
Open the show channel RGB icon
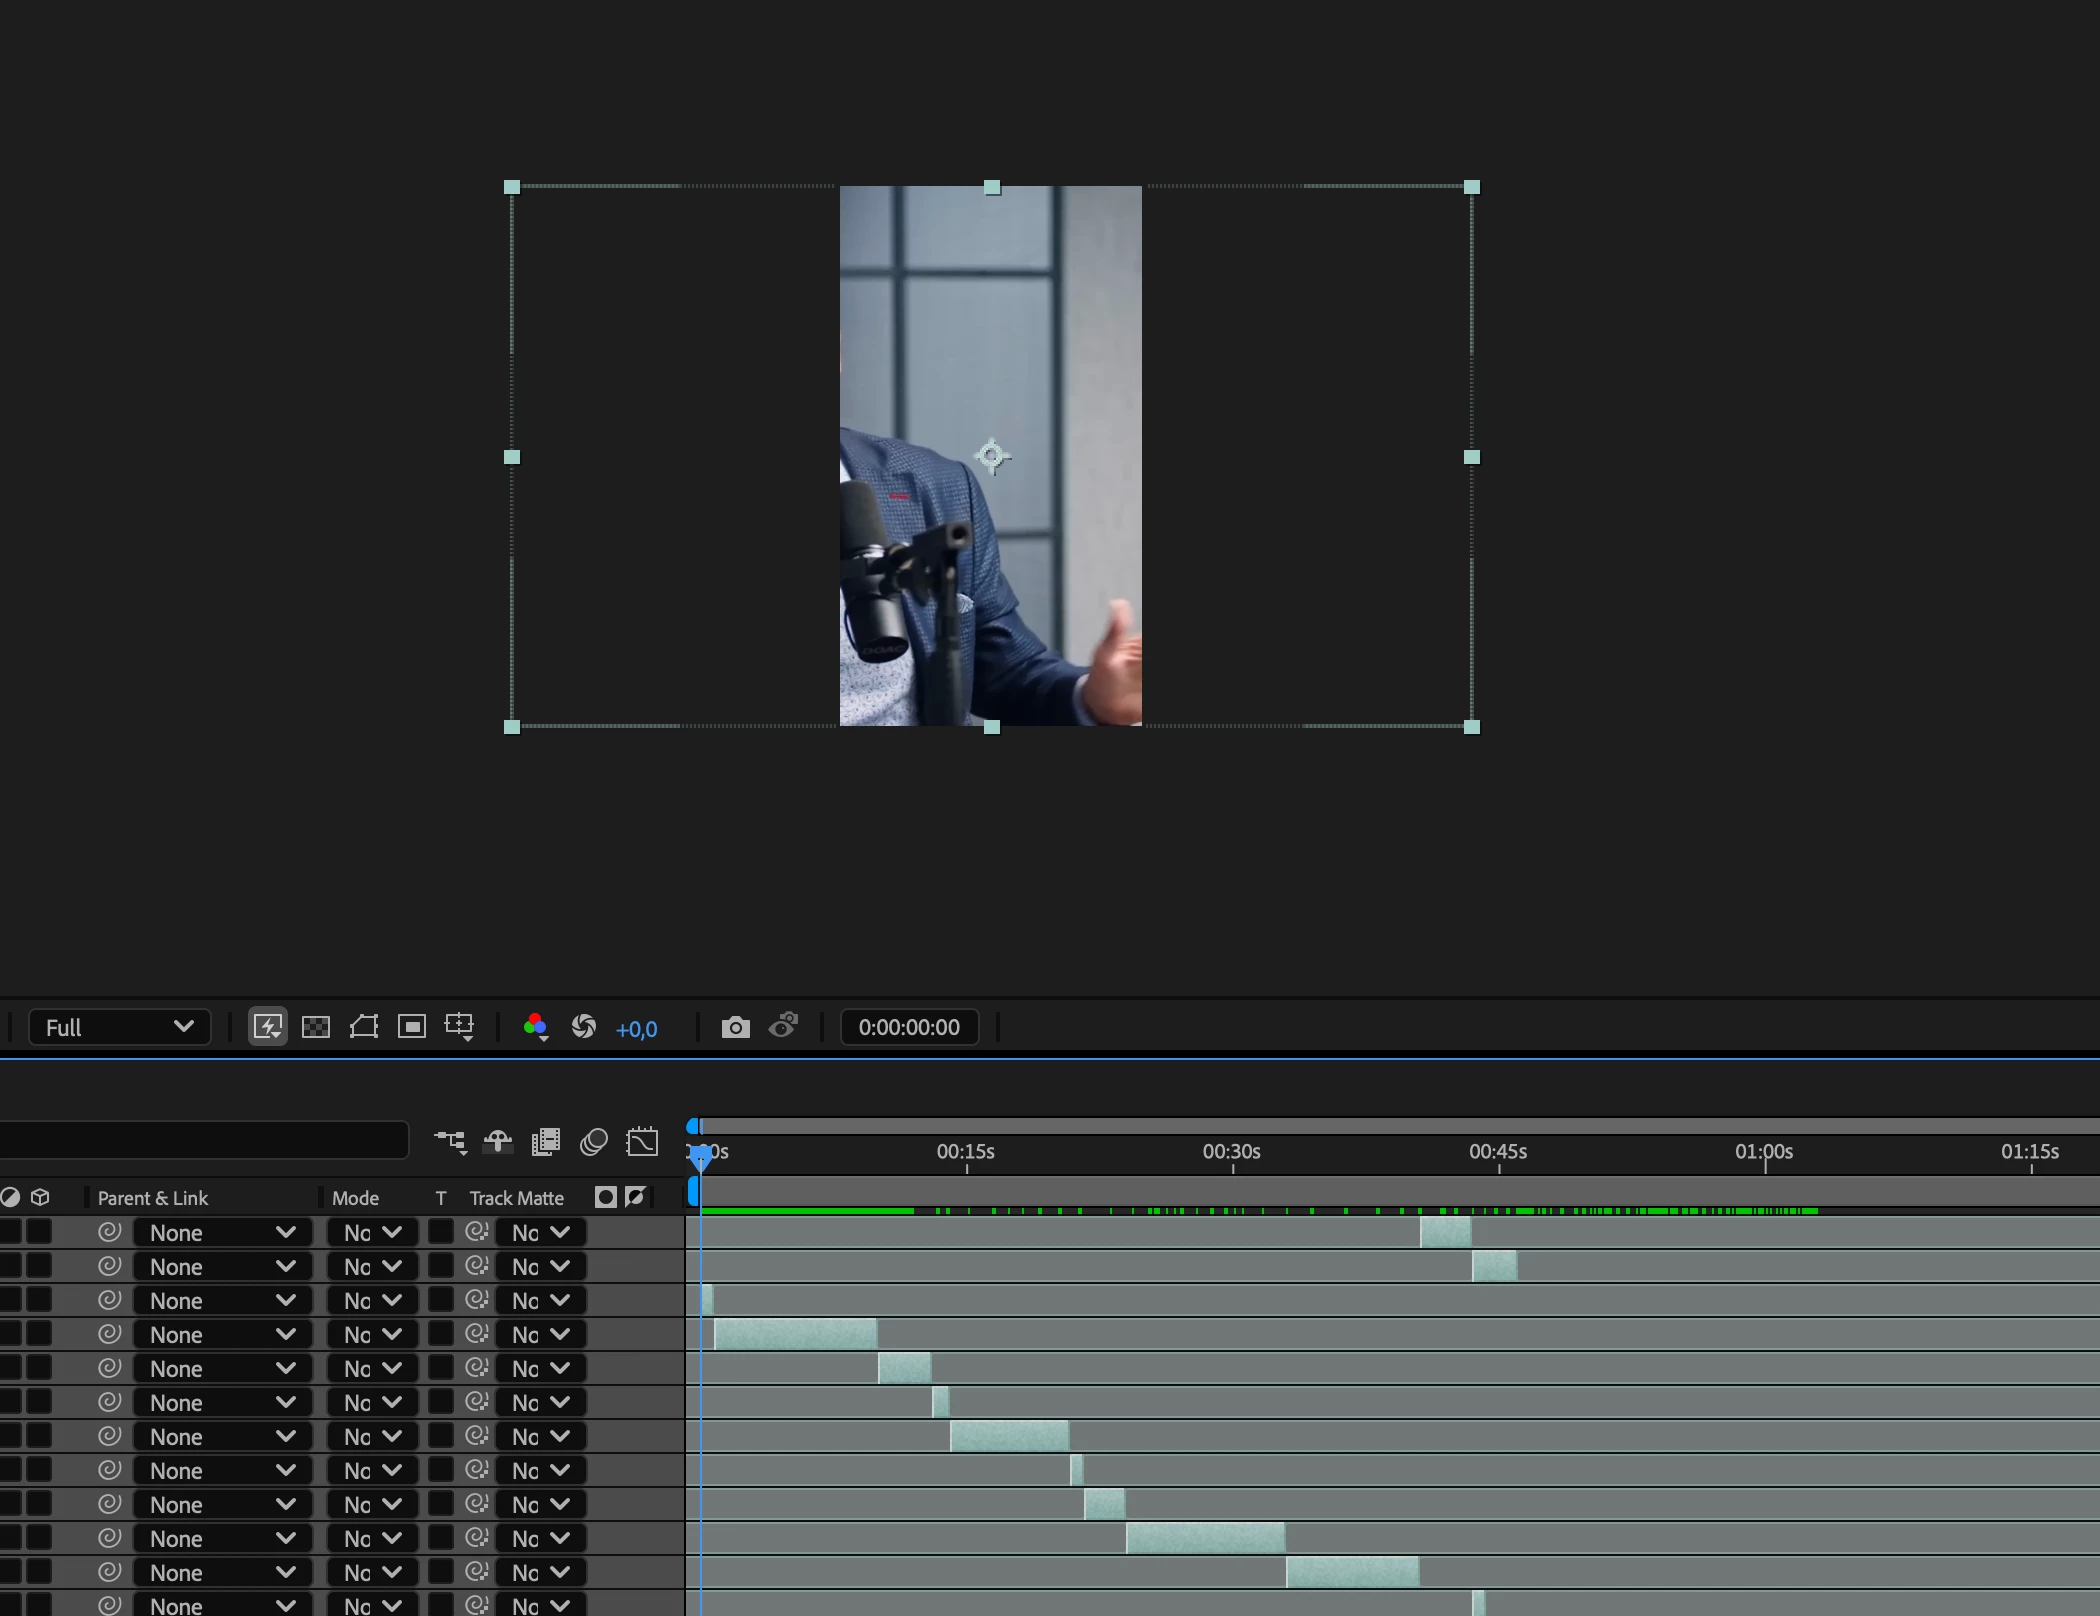click(535, 1027)
